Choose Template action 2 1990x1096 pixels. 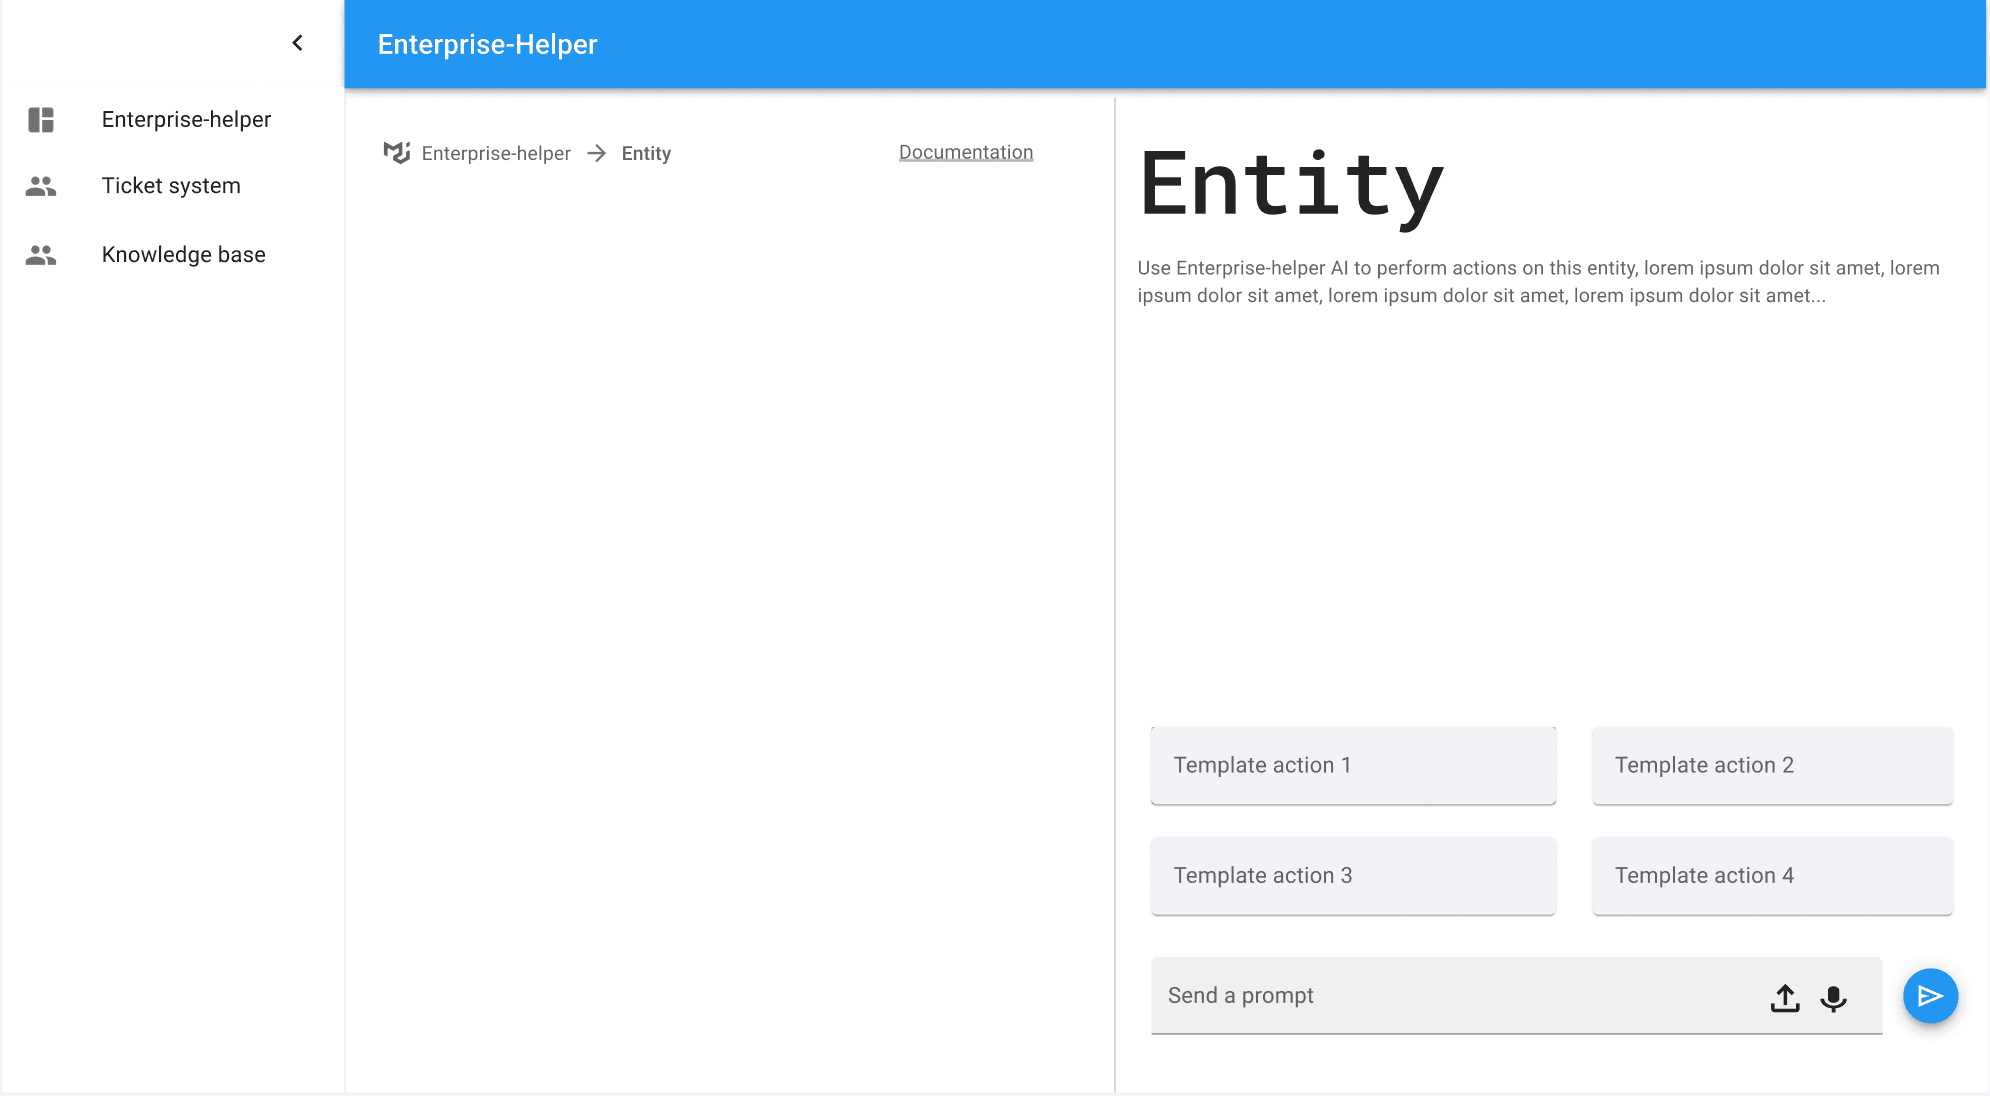pos(1771,765)
